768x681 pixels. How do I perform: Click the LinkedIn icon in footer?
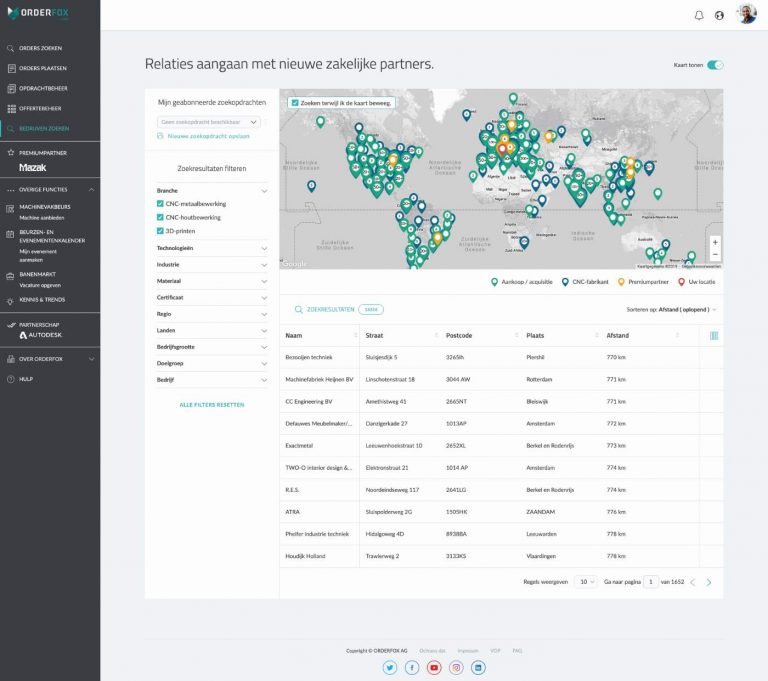[478, 667]
